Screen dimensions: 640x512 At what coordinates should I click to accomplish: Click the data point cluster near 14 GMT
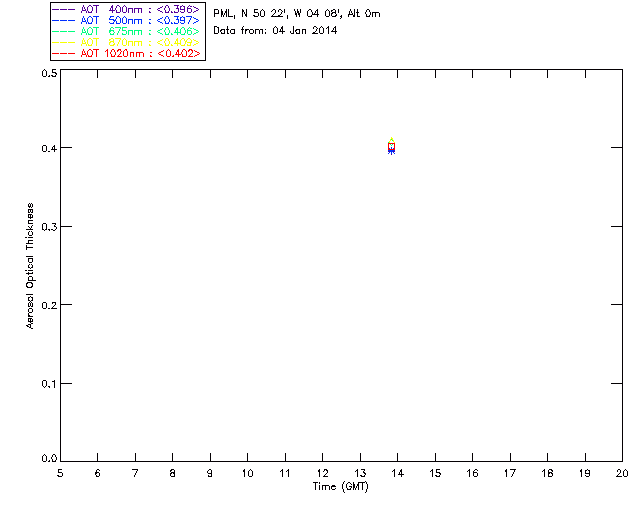click(391, 147)
